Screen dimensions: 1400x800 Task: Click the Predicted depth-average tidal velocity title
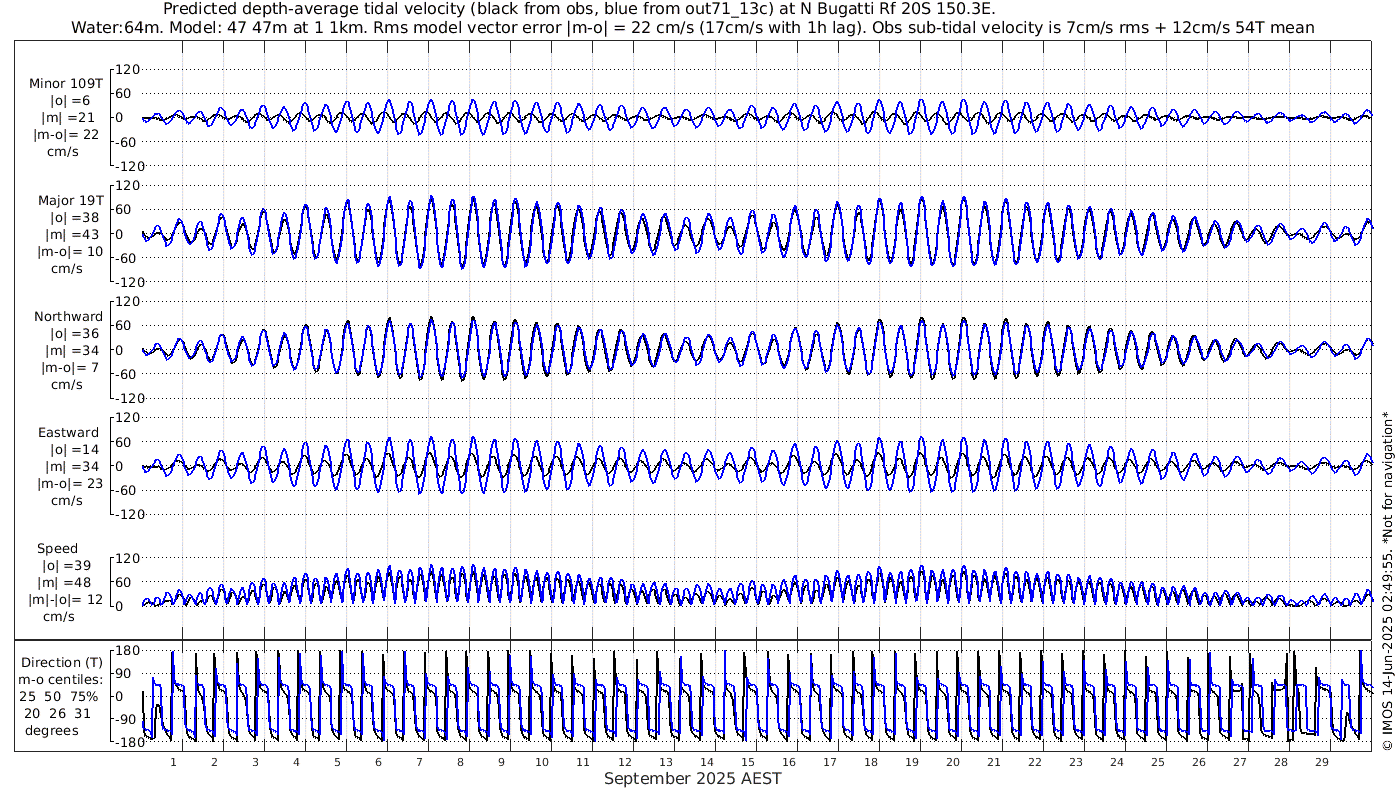[x=578, y=9]
